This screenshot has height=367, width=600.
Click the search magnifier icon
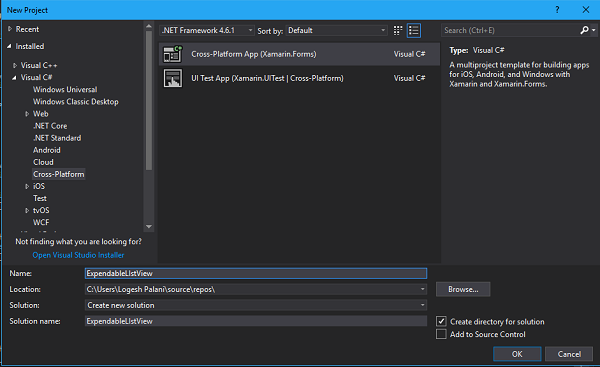point(584,30)
